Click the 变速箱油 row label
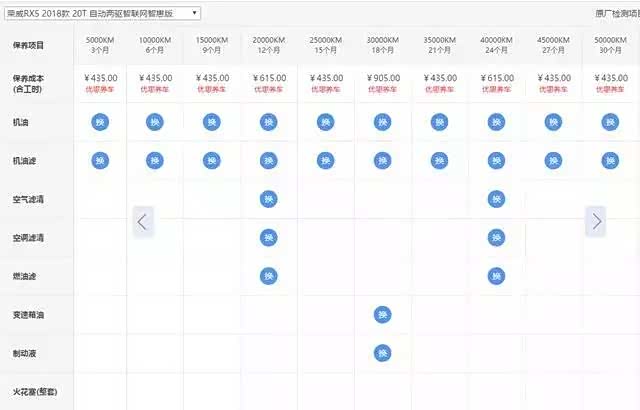640x410 pixels. 28,315
